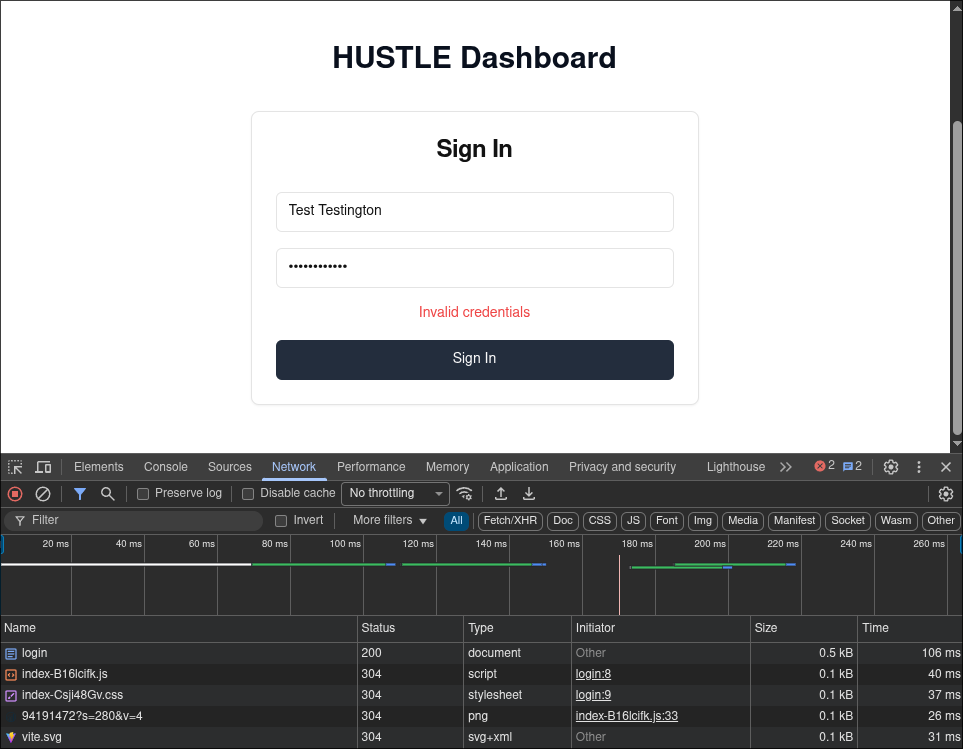The height and width of the screenshot is (749, 963).
Task: Open DevTools three-dot customize menu
Action: pos(919,467)
